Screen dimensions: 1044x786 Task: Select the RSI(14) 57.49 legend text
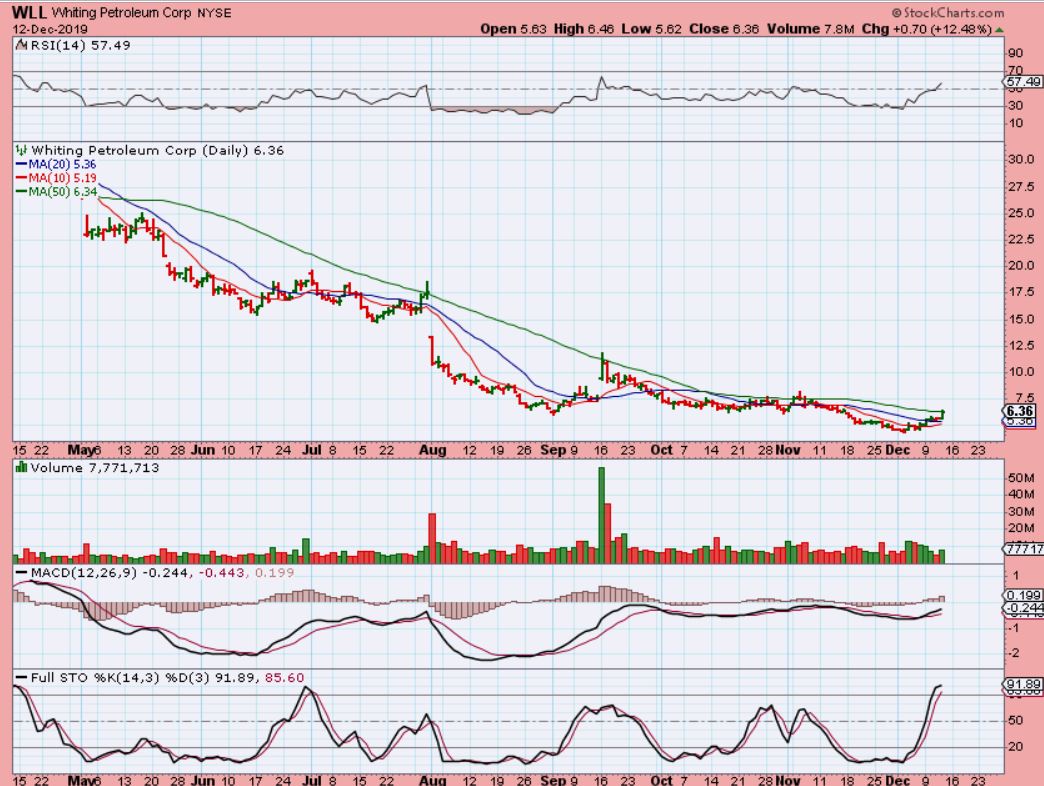[81, 45]
